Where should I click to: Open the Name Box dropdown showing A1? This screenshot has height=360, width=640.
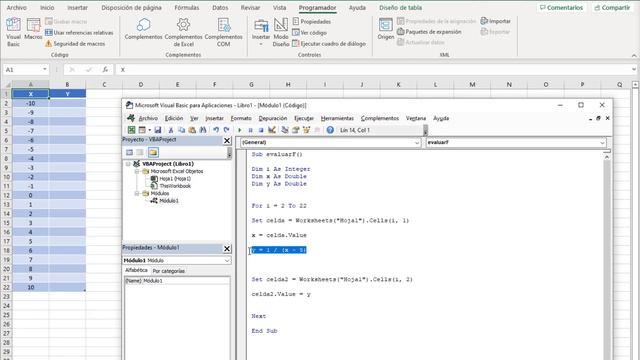point(44,69)
